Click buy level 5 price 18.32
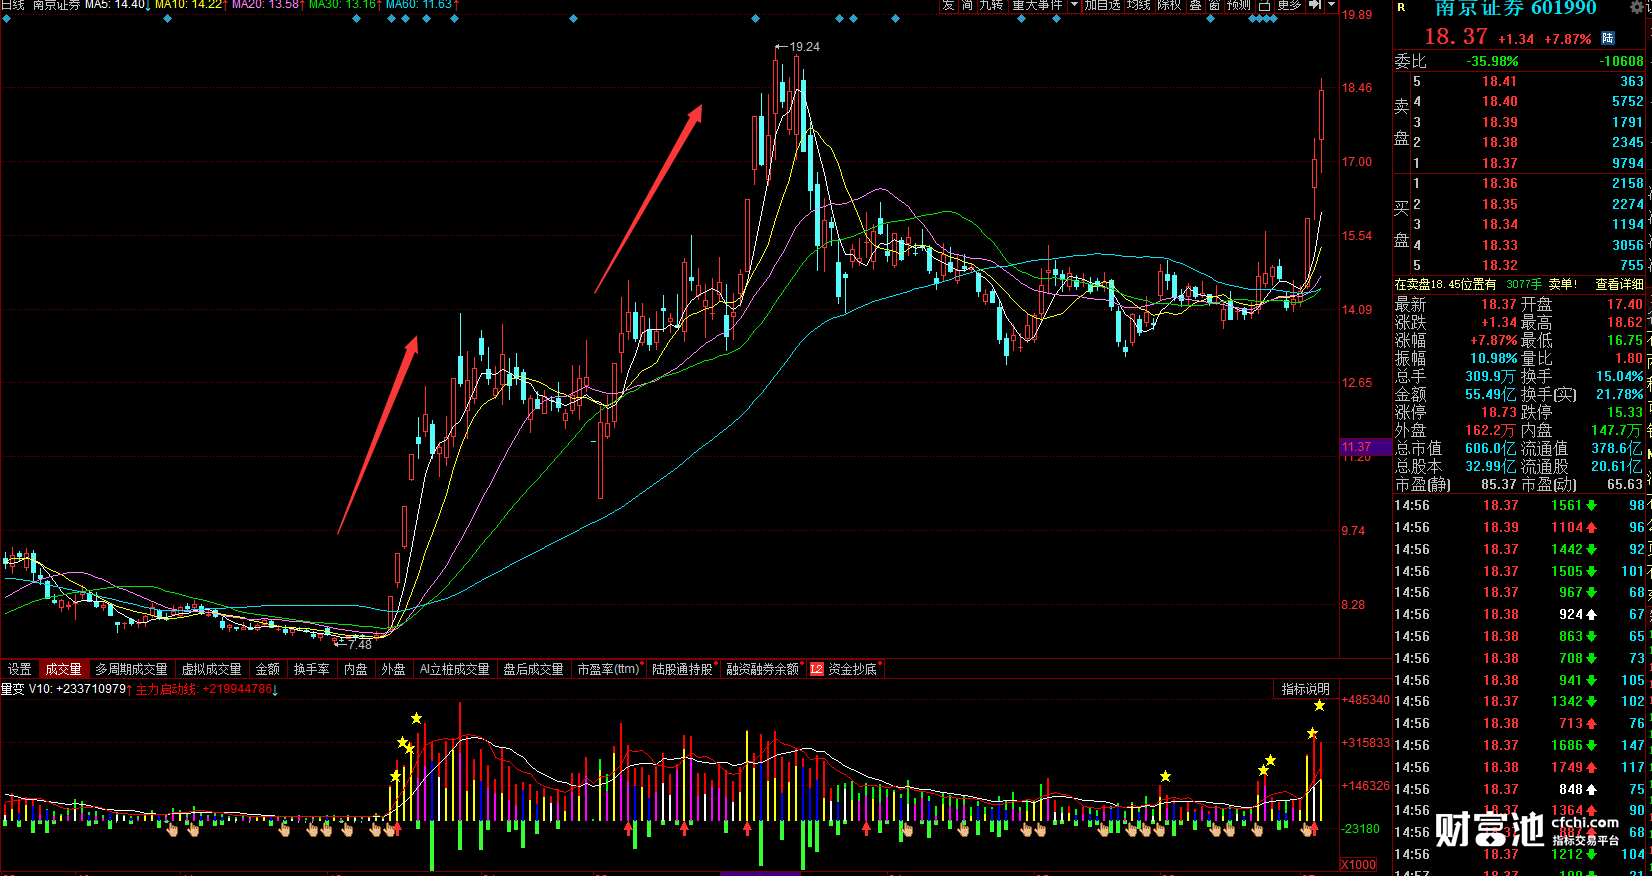1652x876 pixels. 1499,266
